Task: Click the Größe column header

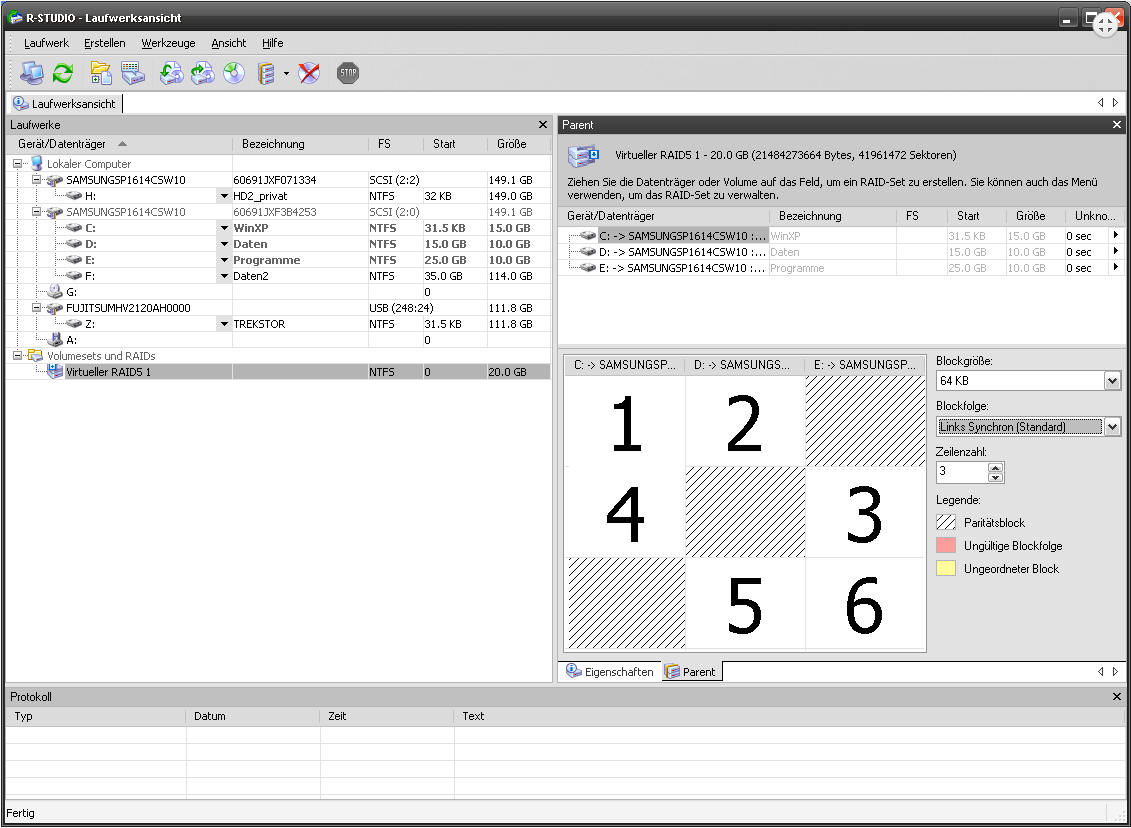Action: pyautogui.click(x=512, y=144)
